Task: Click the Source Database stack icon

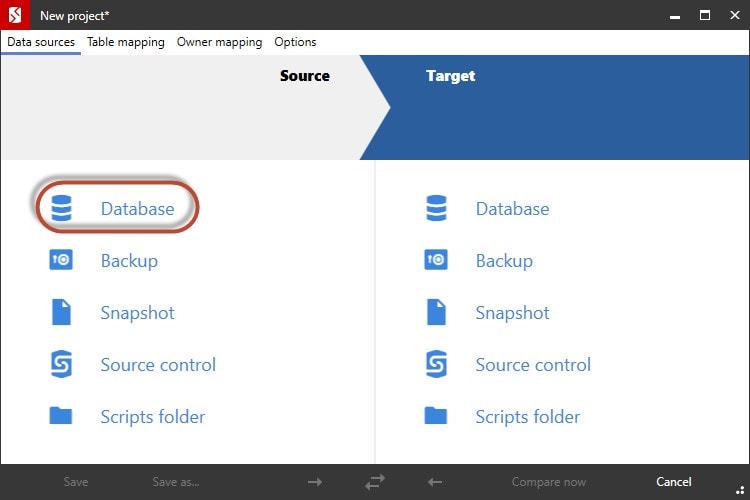Action: click(61, 208)
